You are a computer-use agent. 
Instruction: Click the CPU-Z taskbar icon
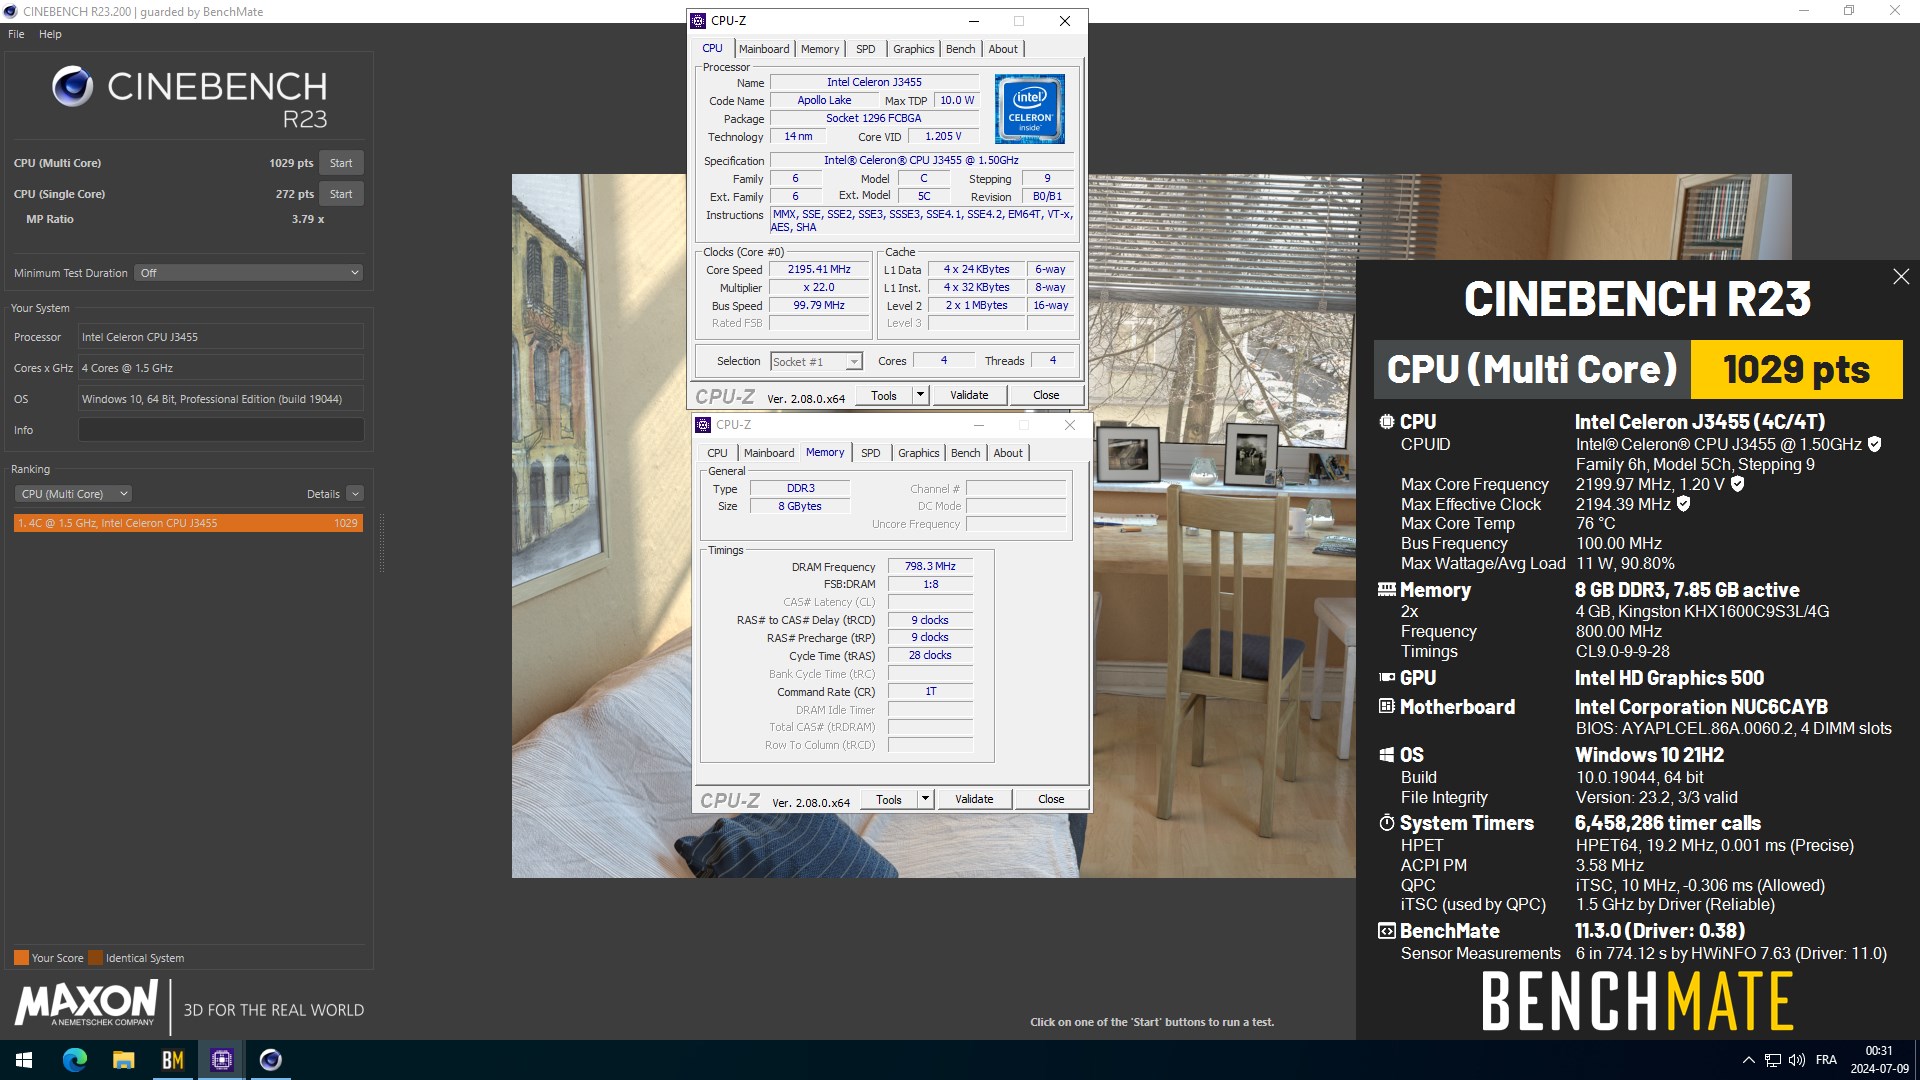tap(221, 1060)
